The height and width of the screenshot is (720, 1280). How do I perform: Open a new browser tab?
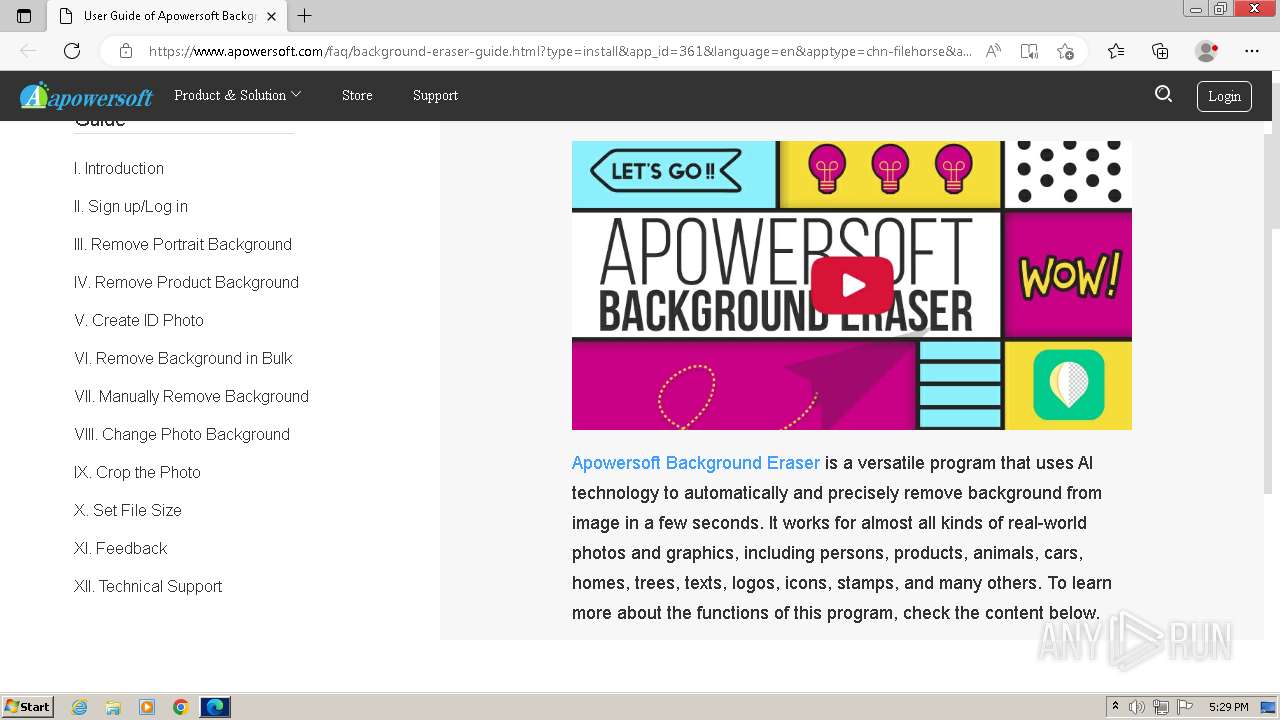tap(305, 16)
